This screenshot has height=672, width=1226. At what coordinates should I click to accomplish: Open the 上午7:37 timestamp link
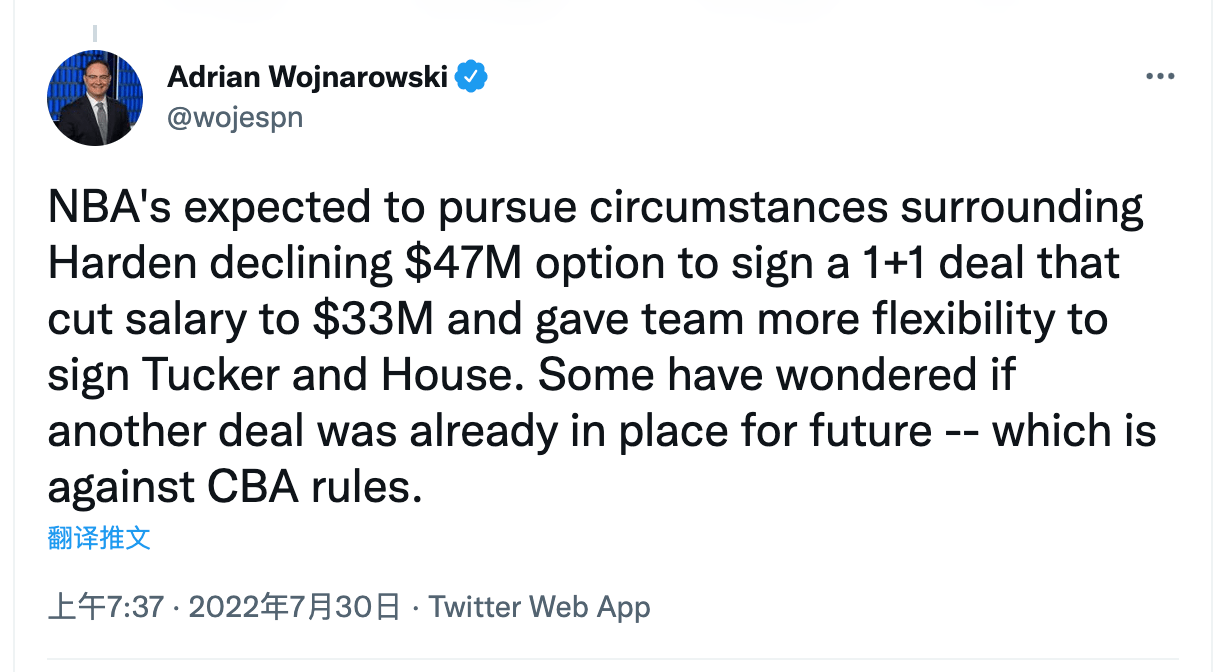(x=106, y=607)
